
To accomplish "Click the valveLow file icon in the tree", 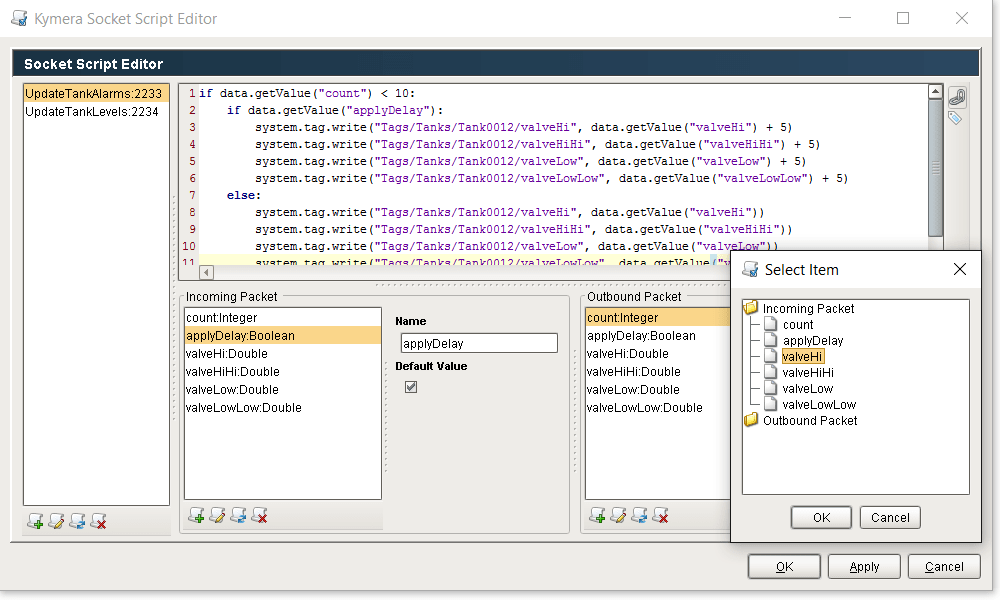I will (x=770, y=388).
